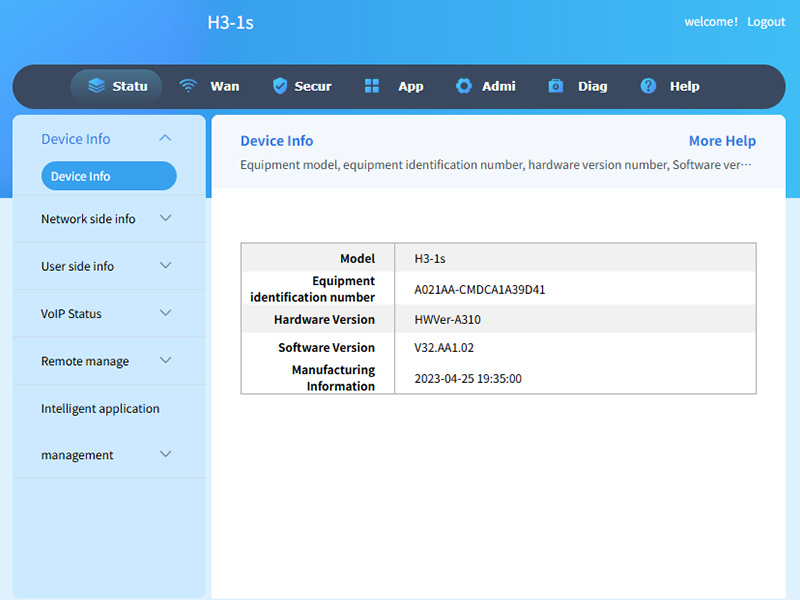Switch to the Diag tab
This screenshot has height=600, width=800.
tap(592, 86)
